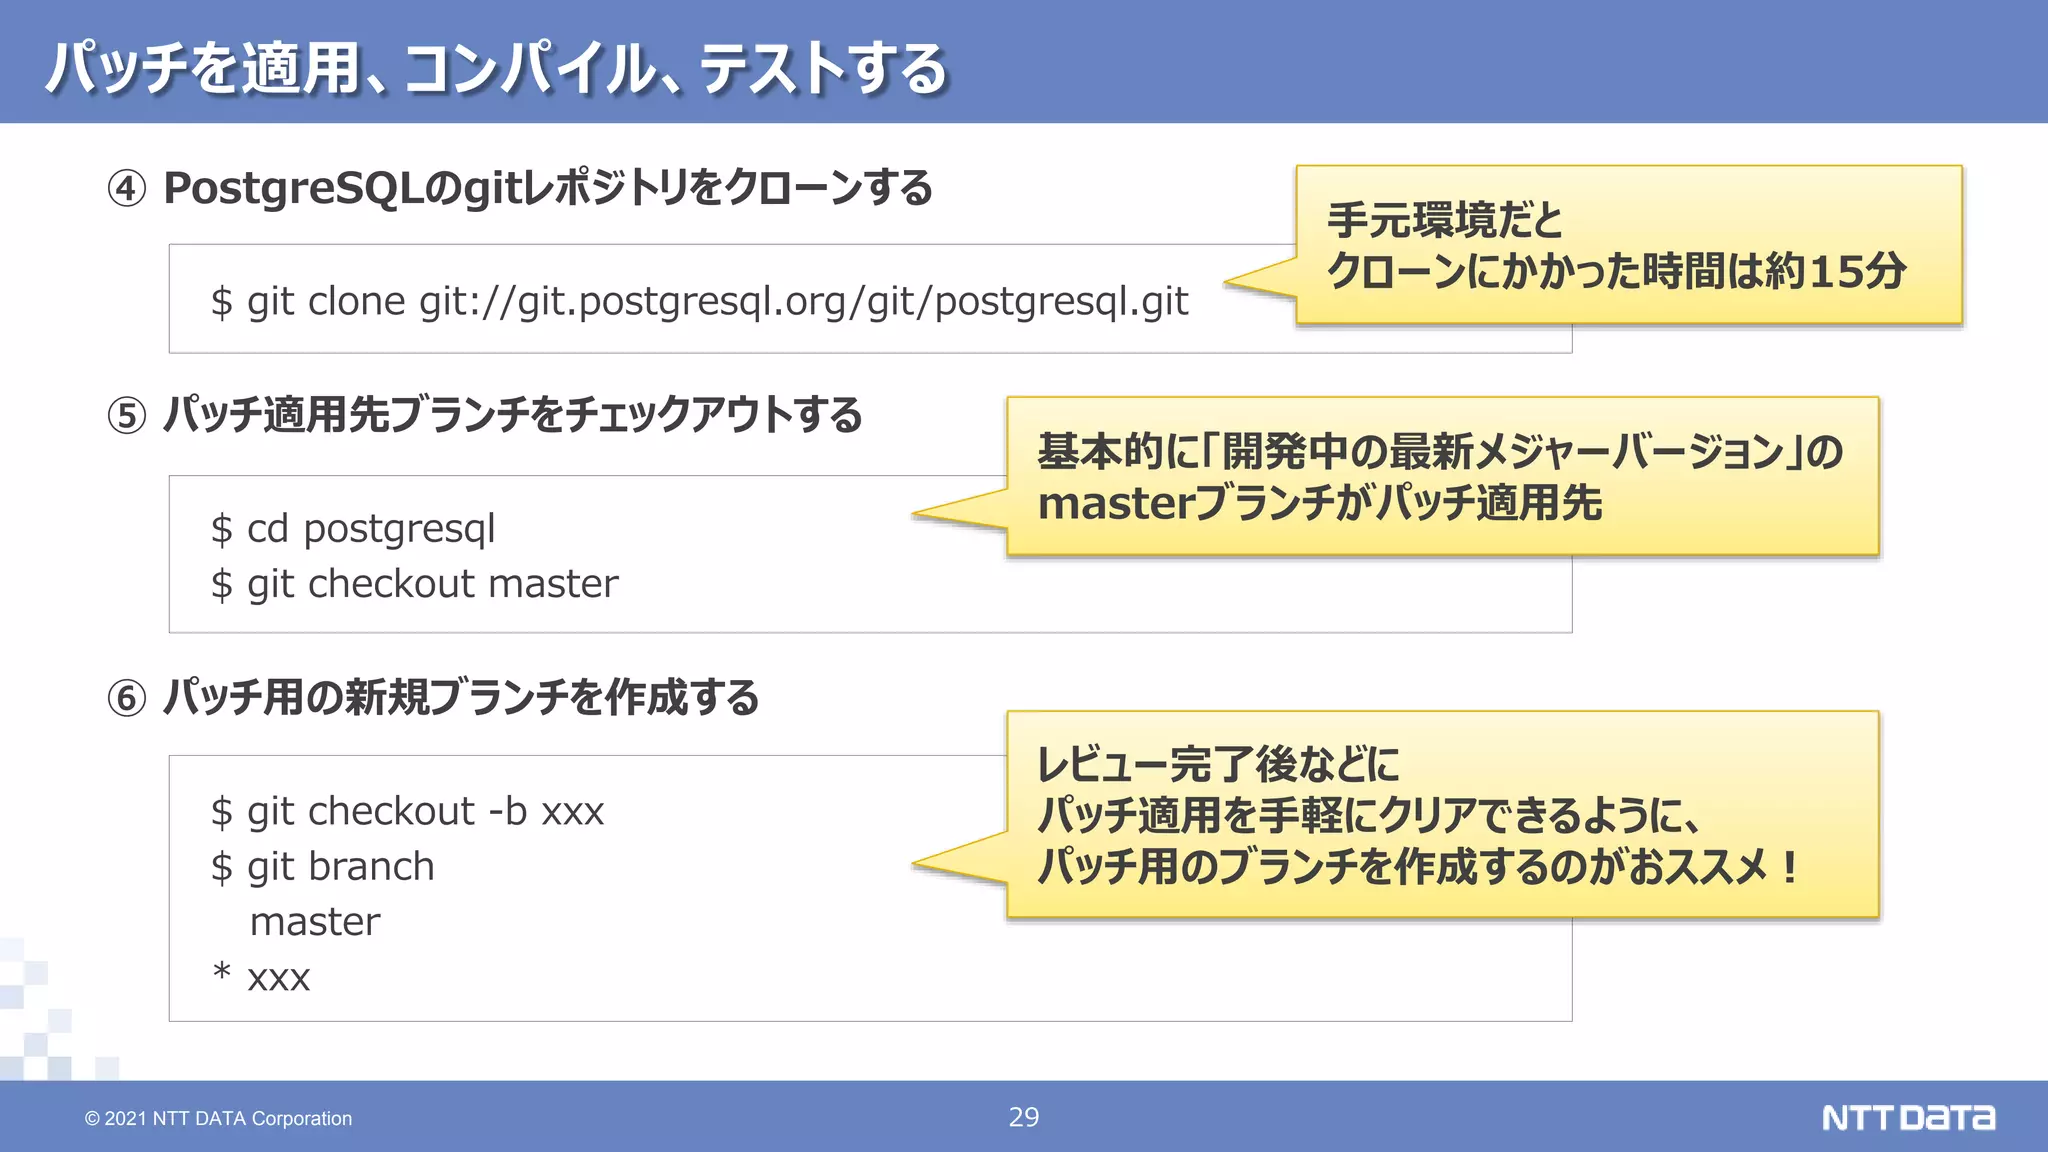Click the git clone command line
Screen dimensions: 2048x1152
pos(699,301)
